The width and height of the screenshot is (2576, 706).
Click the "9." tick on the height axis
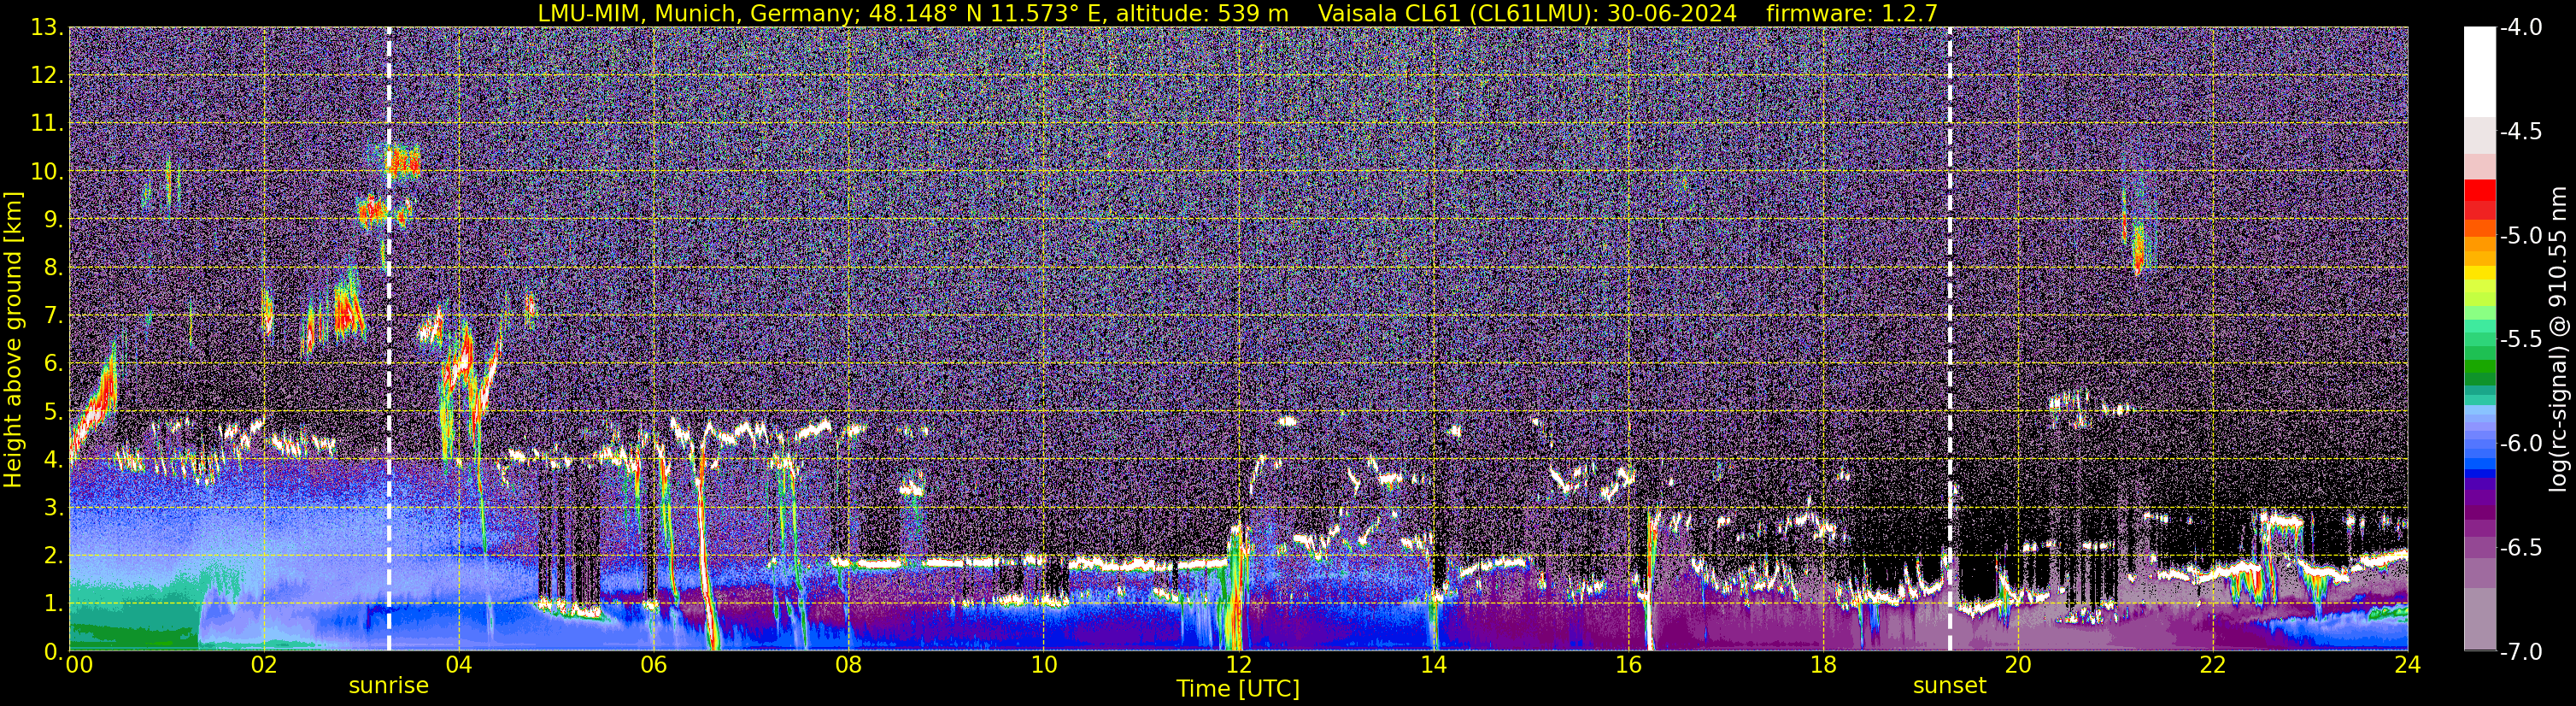click(52, 220)
